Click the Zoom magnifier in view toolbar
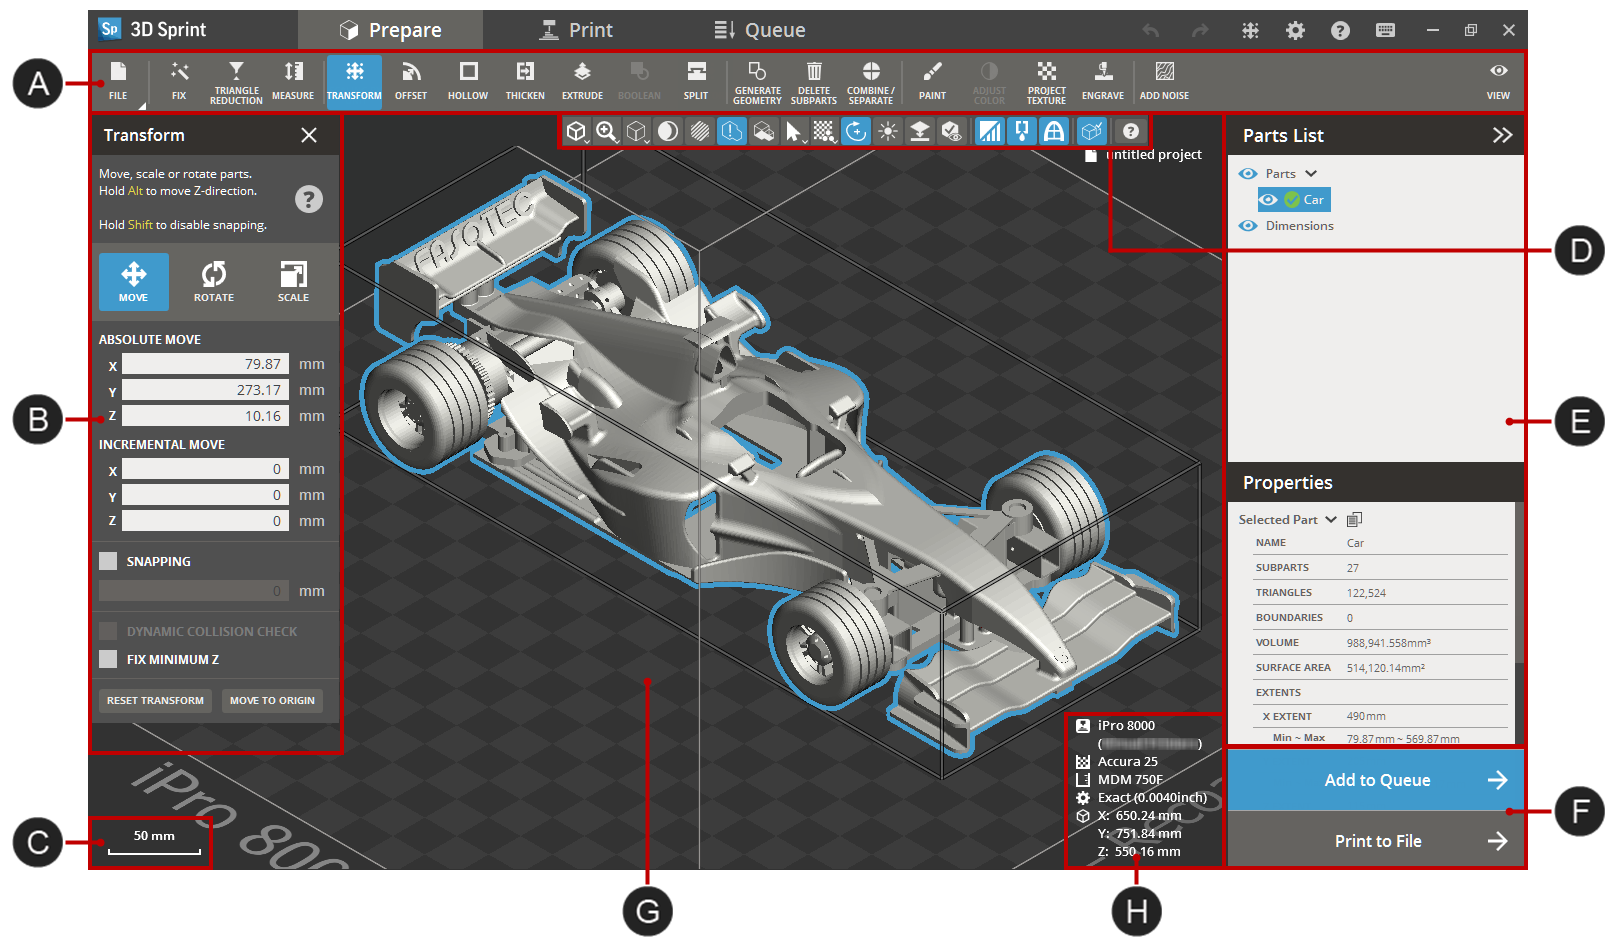 click(606, 131)
